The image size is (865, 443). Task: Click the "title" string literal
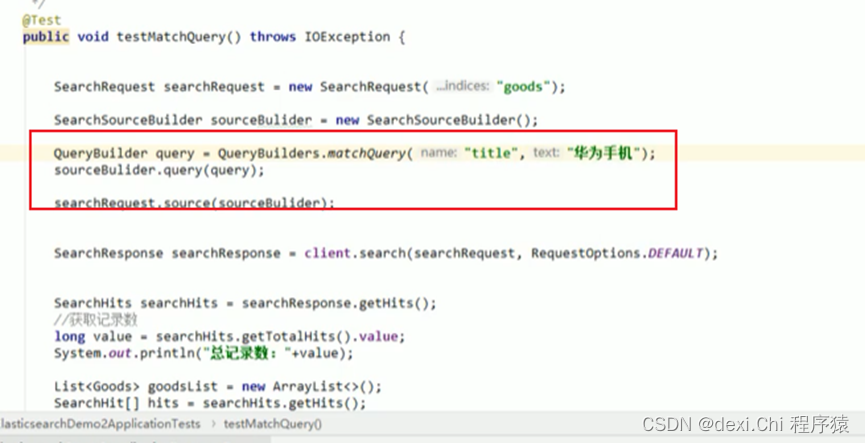[x=492, y=153]
